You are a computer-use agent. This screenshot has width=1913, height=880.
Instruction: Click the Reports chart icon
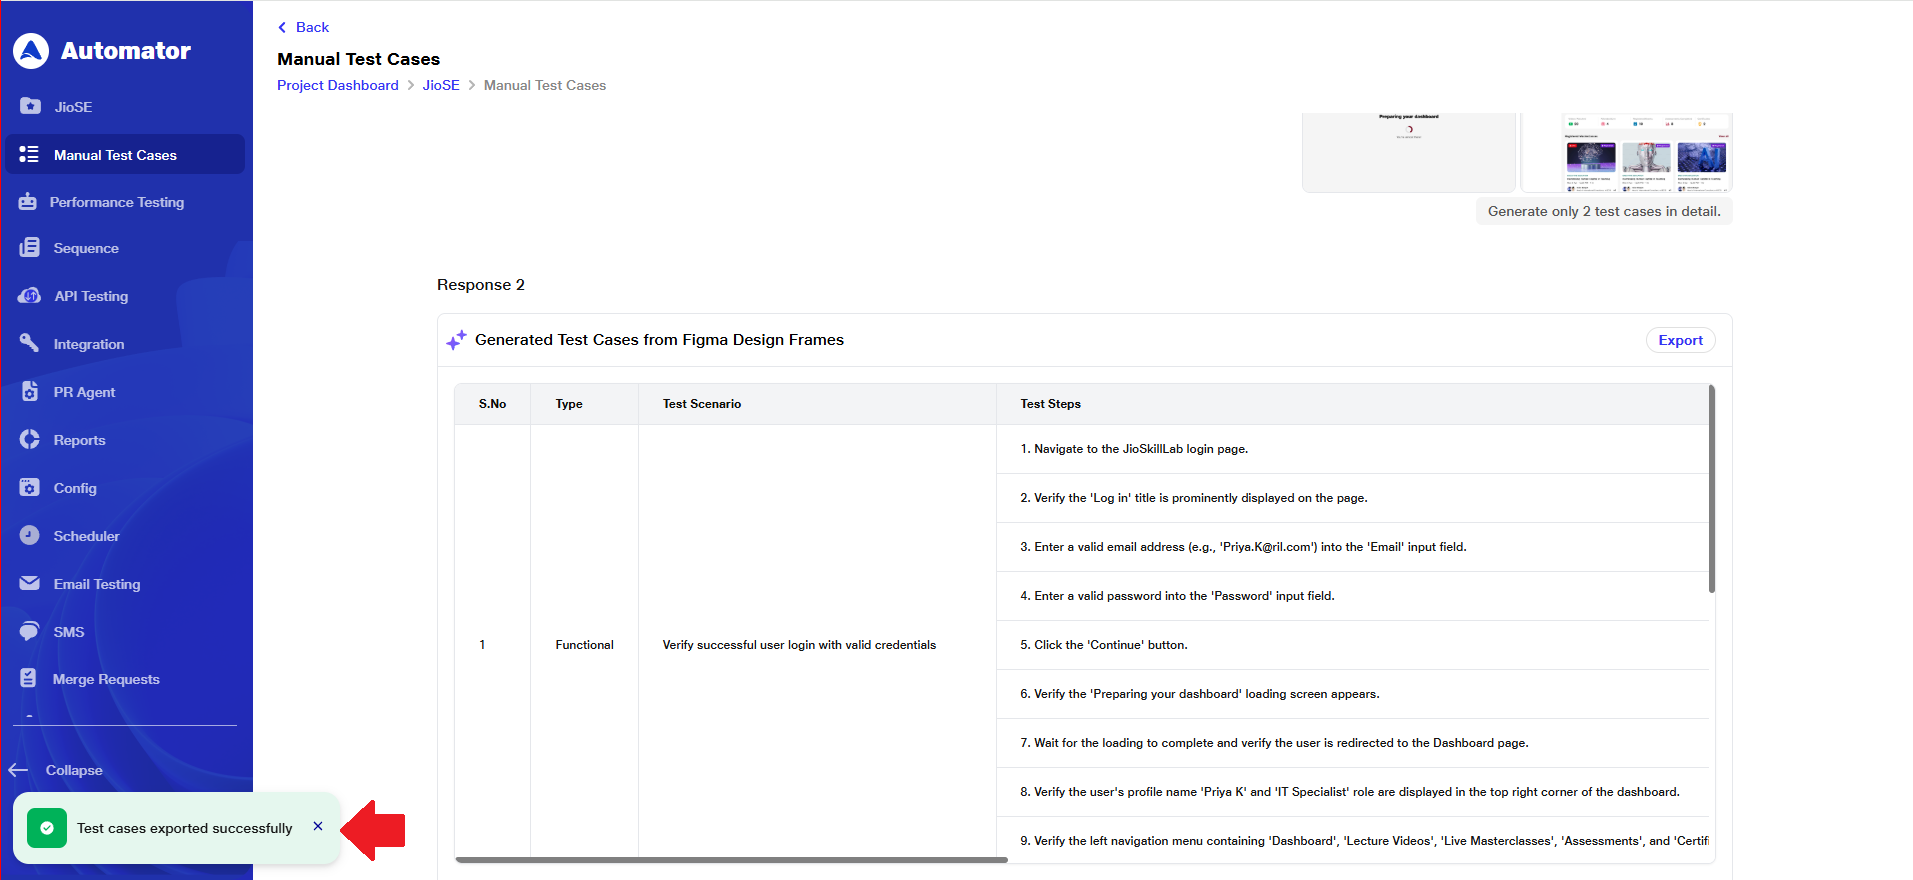[30, 440]
